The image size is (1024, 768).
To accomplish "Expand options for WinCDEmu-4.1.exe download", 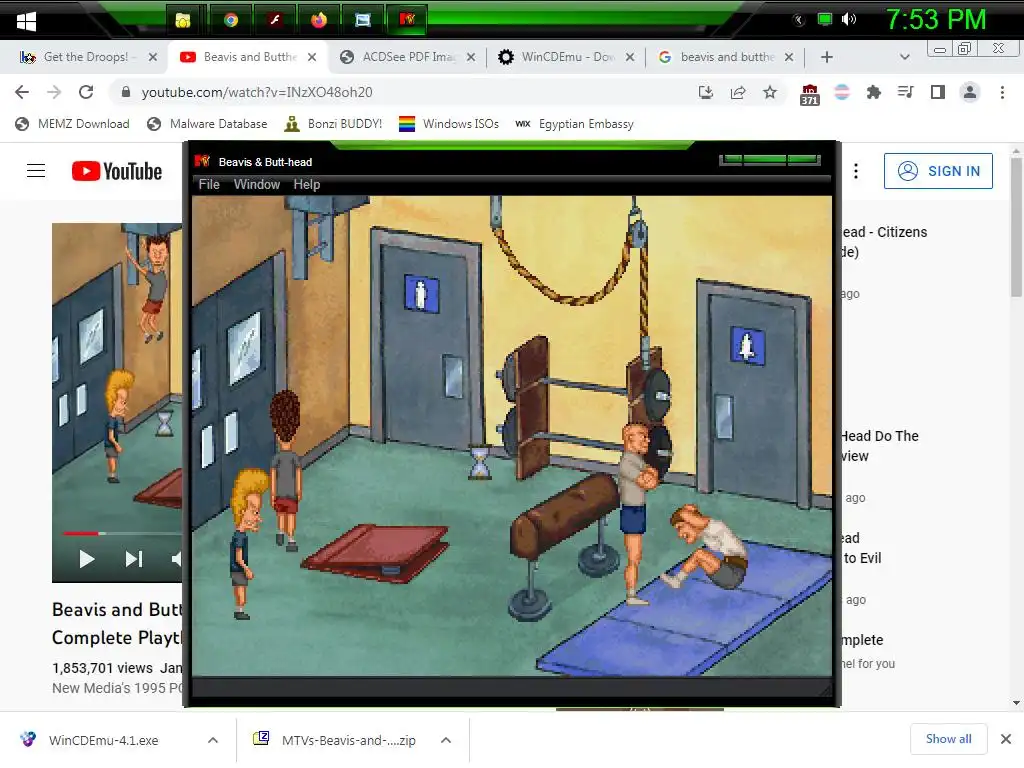I will tap(213, 740).
